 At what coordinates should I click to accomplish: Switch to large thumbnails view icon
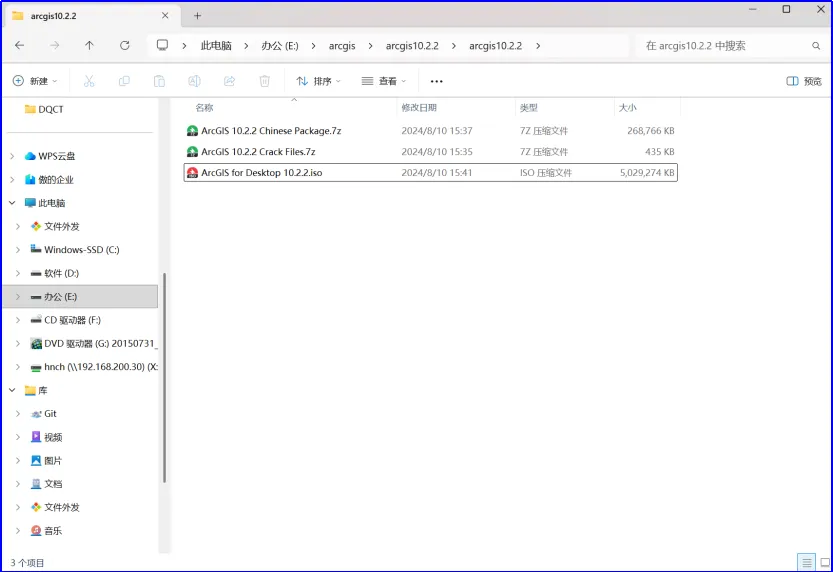[824, 562]
